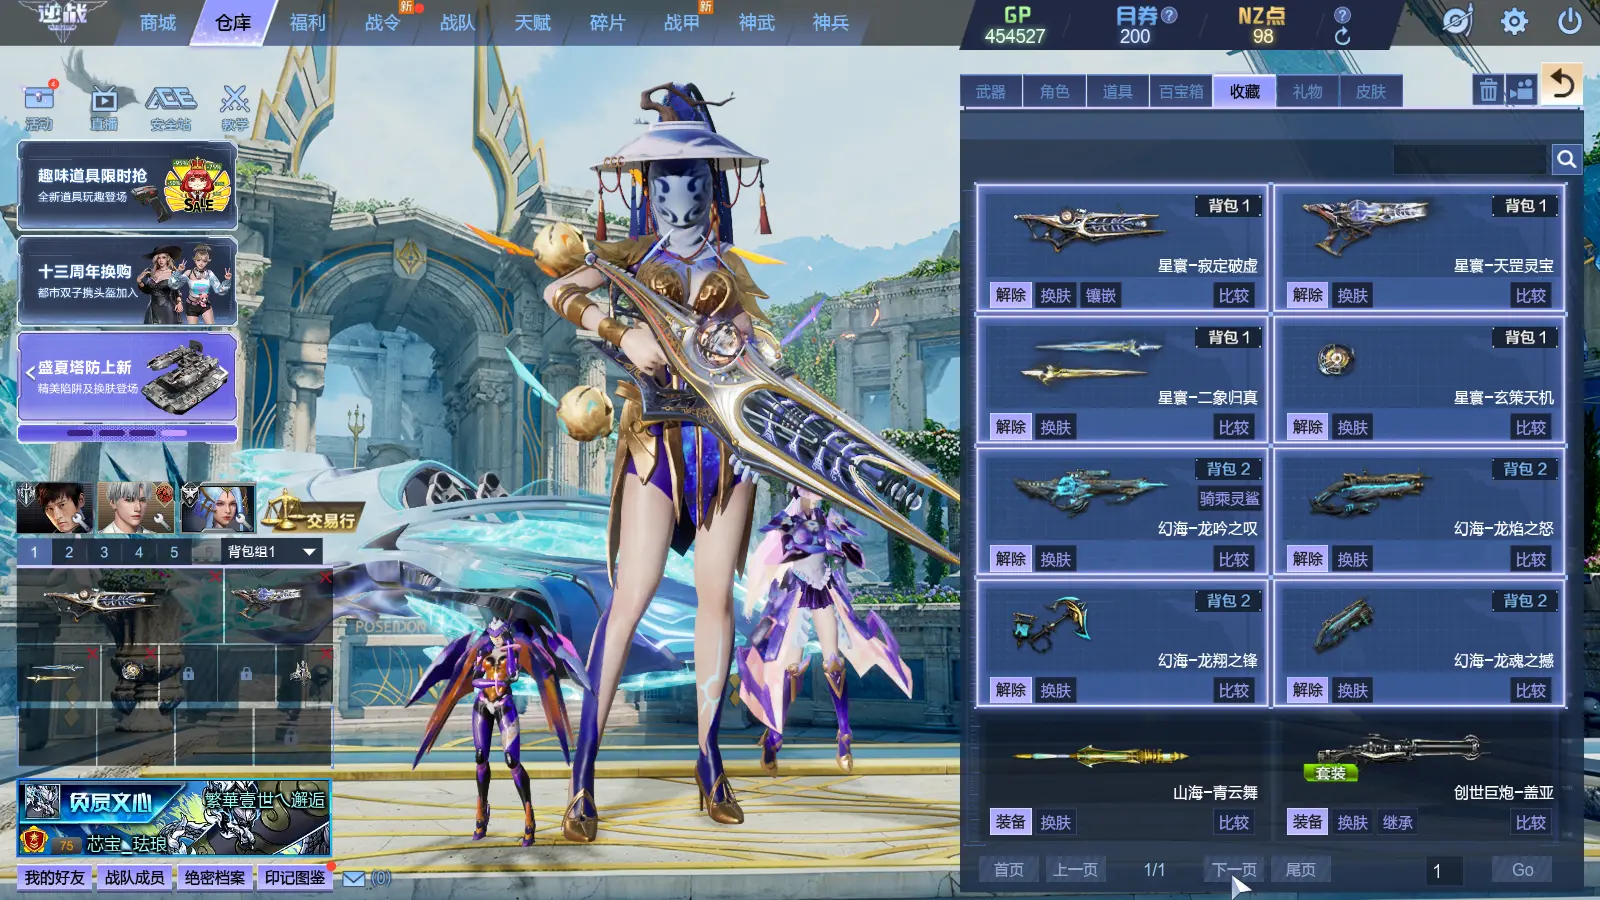Remove primary weapon via its red X

tap(213, 578)
